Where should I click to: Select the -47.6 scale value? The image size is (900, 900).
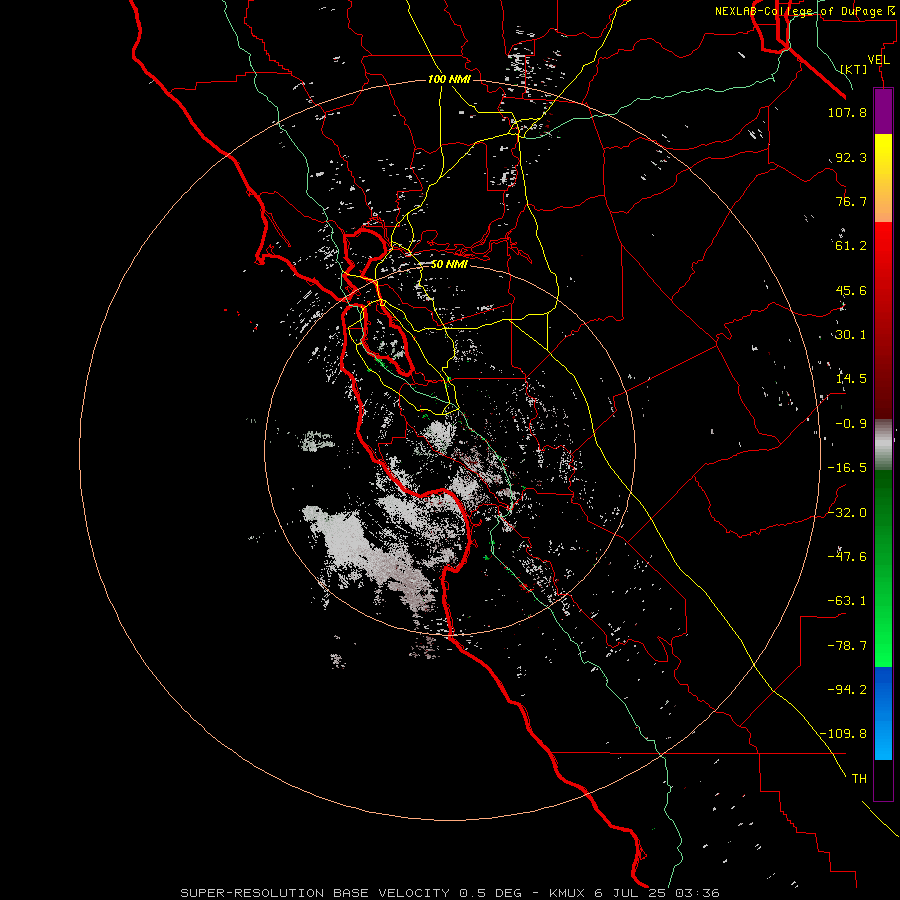point(847,557)
